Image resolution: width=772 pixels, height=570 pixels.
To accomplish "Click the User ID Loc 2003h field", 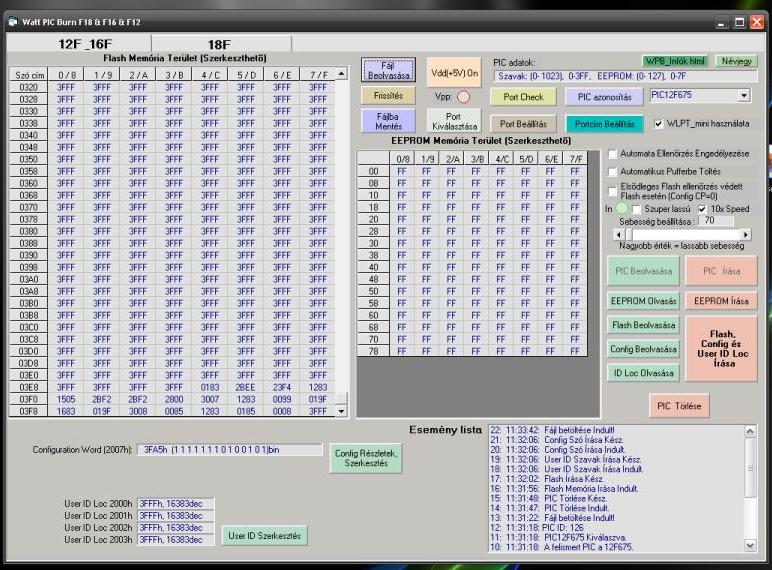I will pyautogui.click(x=175, y=539).
